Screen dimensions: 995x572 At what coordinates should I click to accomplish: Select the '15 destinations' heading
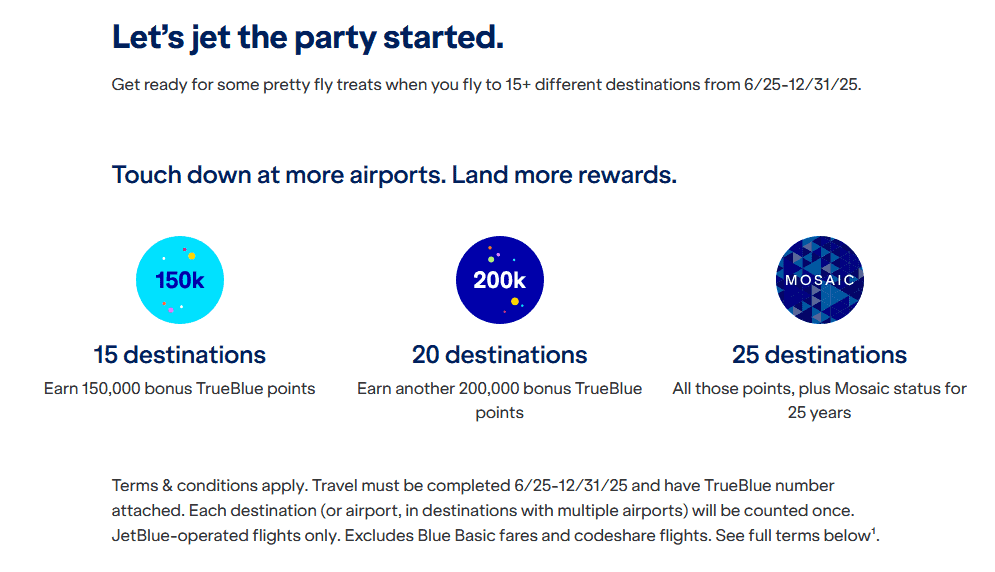[x=179, y=355]
